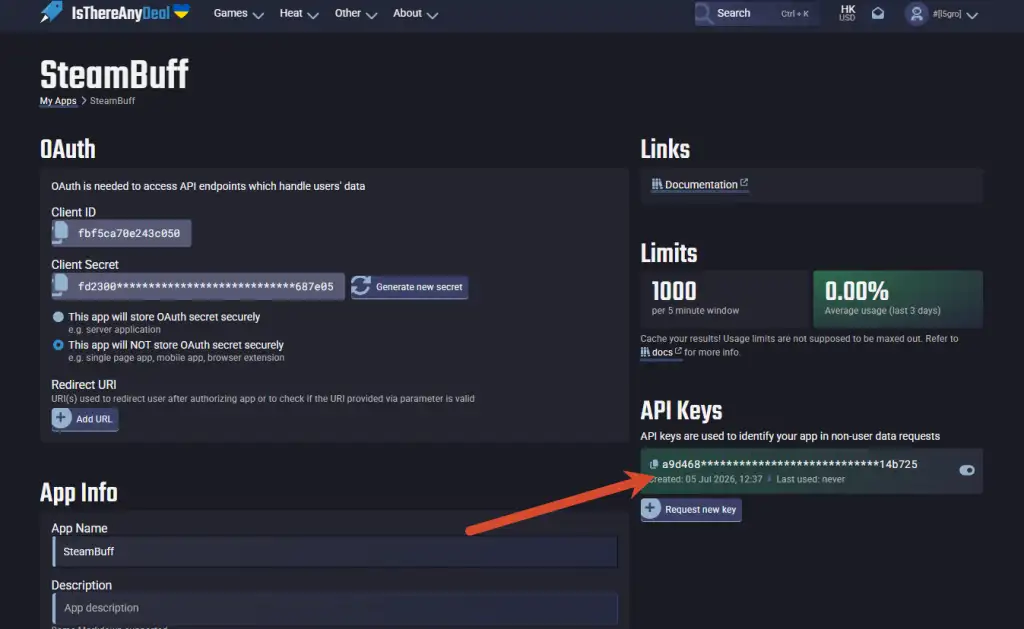Click the IsThereAnyDeal rocket logo

pos(51,12)
